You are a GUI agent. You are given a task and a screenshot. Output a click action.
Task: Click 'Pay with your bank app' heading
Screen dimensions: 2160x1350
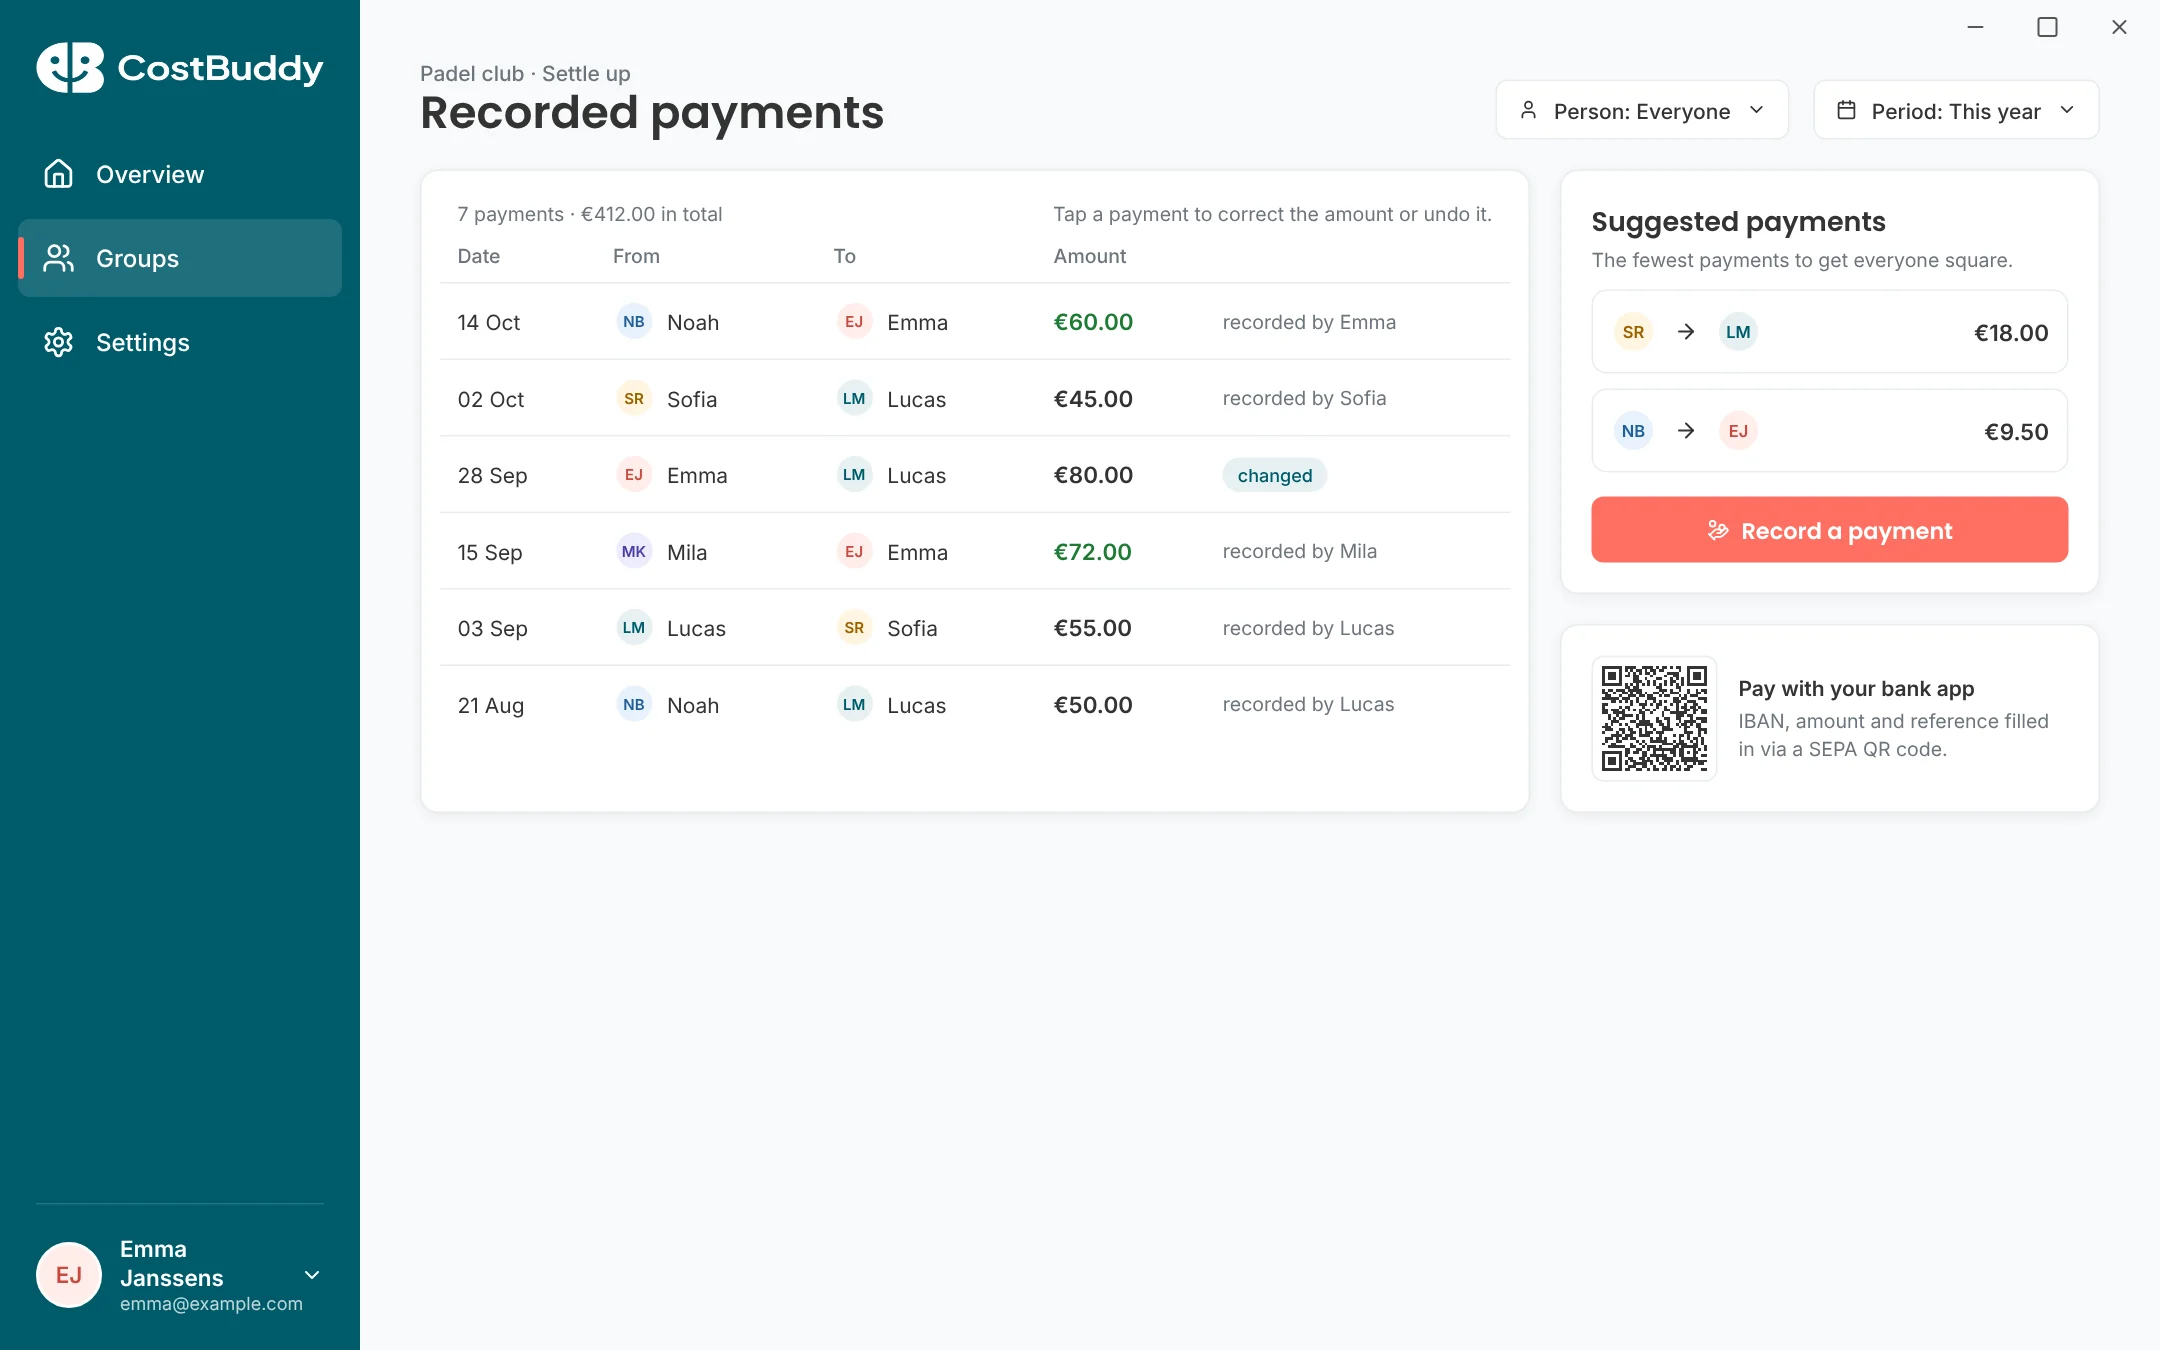(1856, 688)
